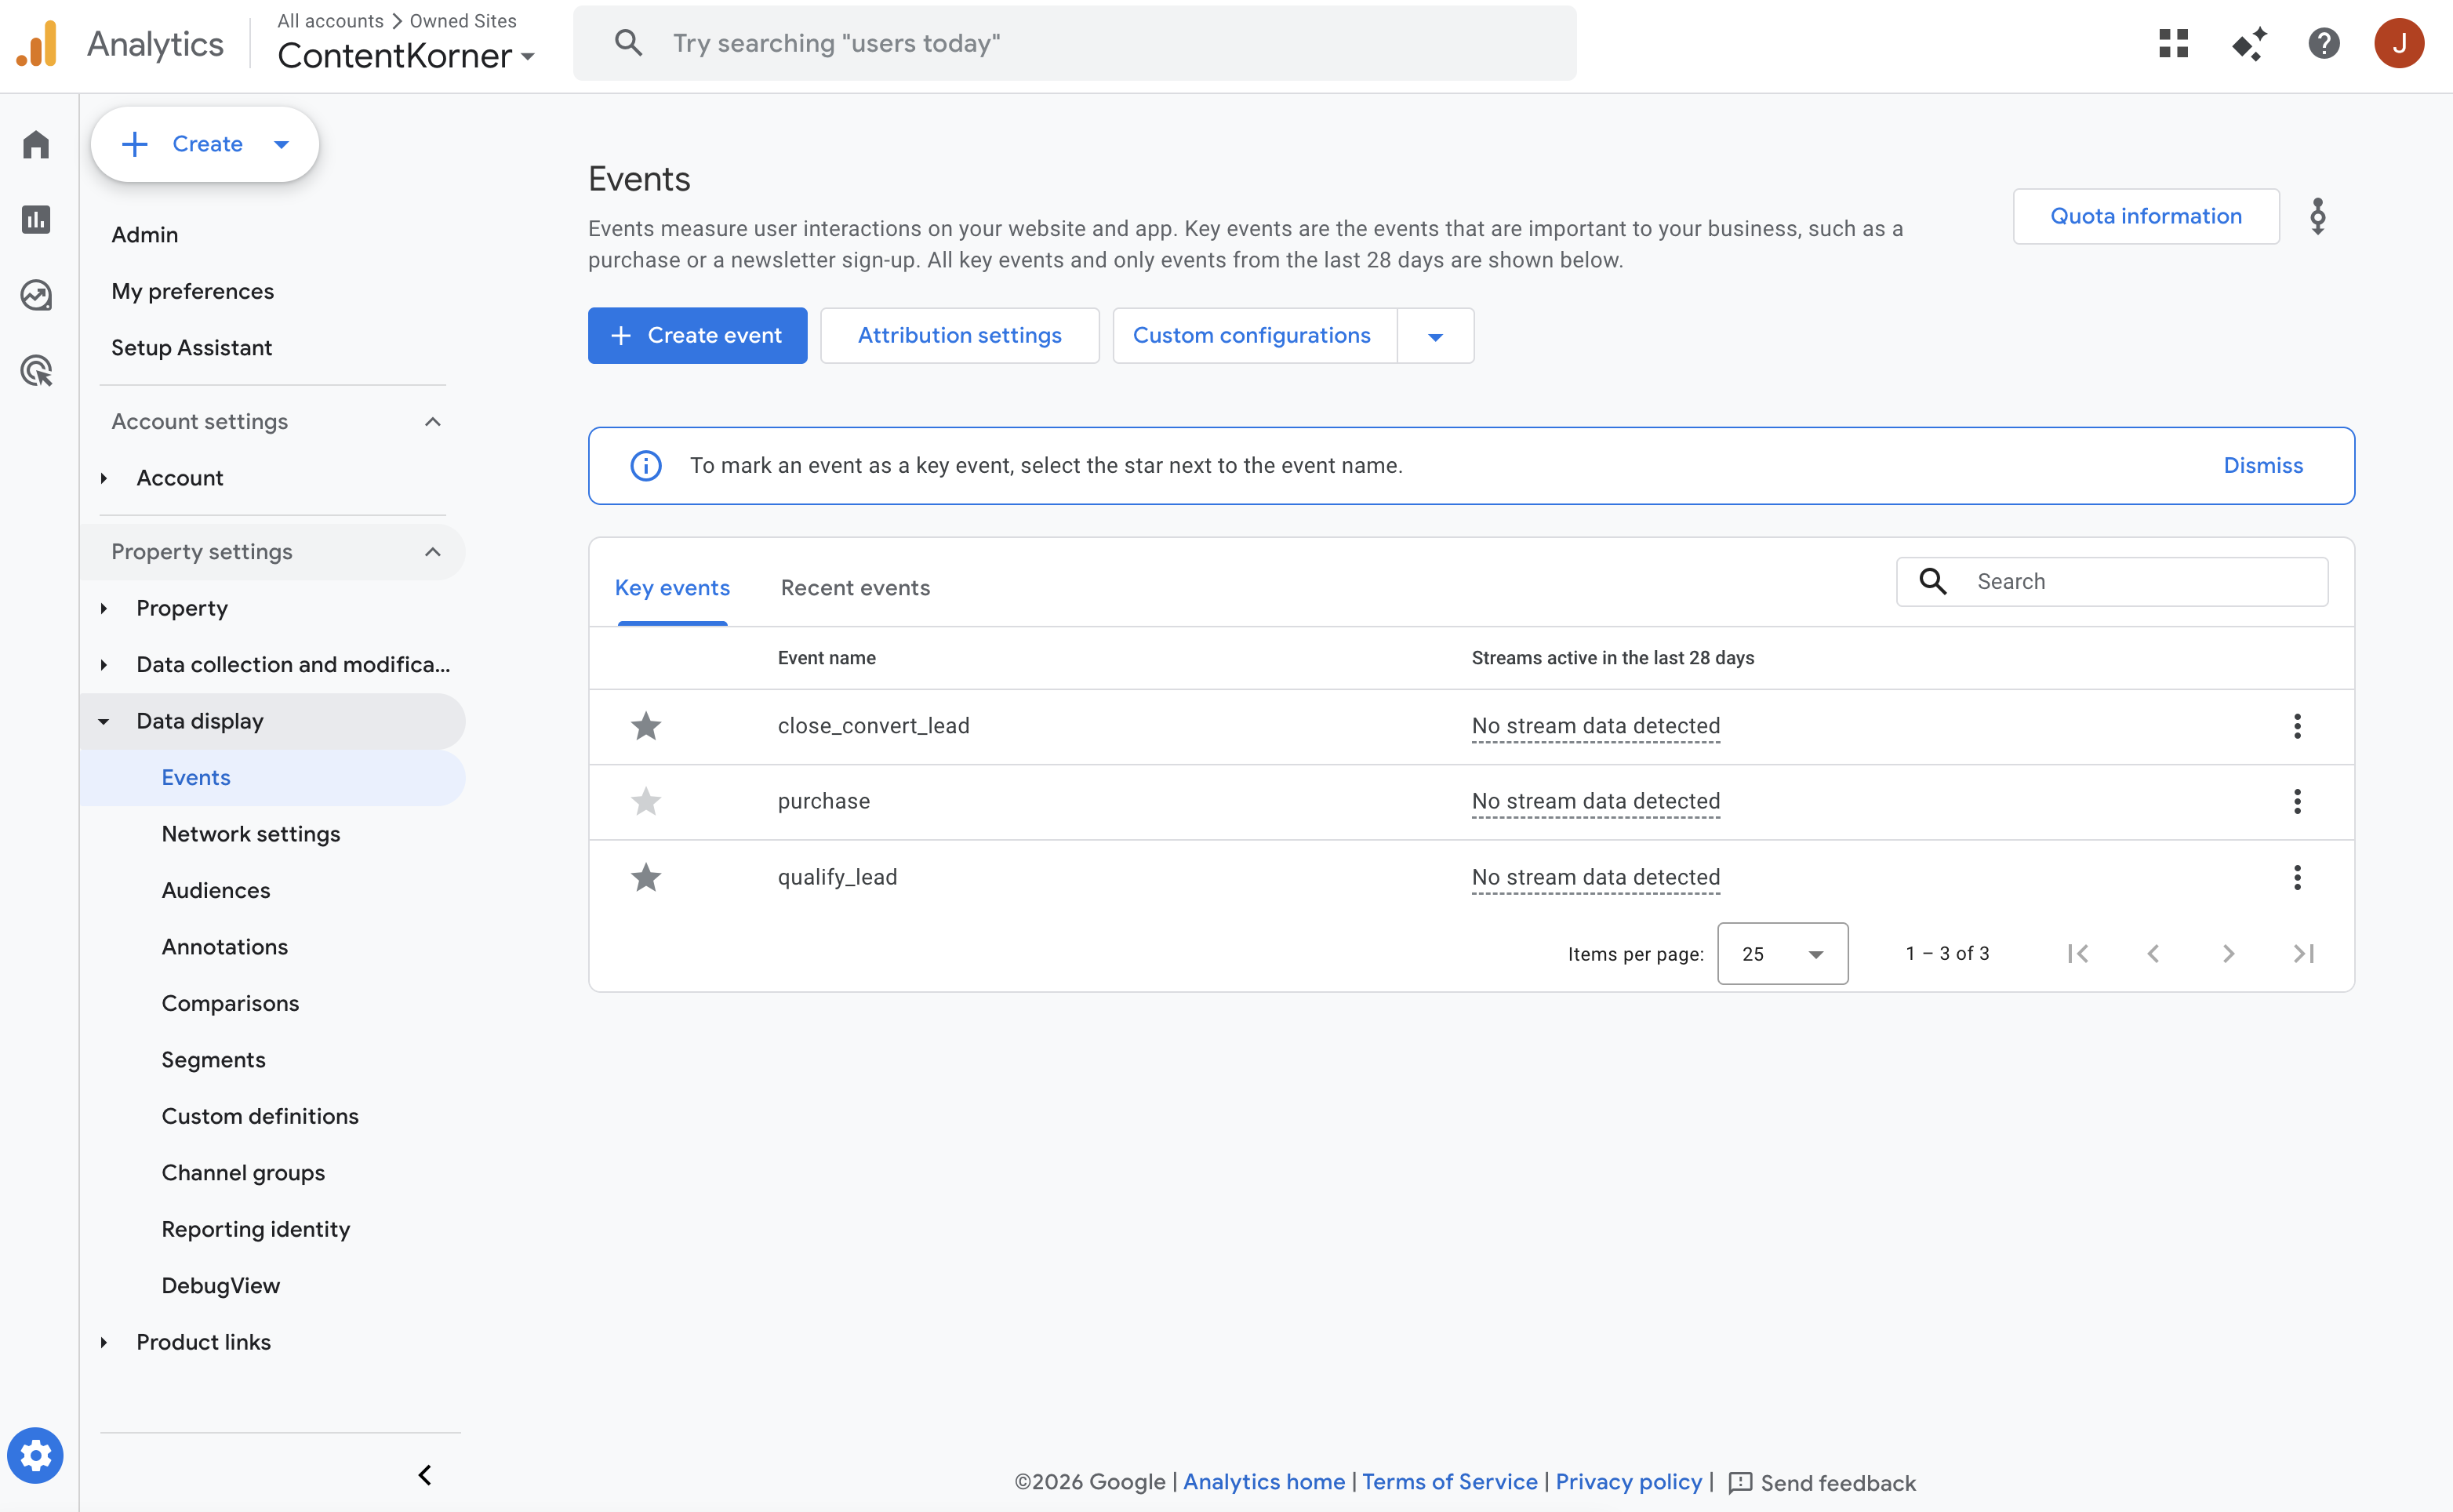Open more options for close_convert_lead row
The height and width of the screenshot is (1512, 2453).
tap(2297, 726)
